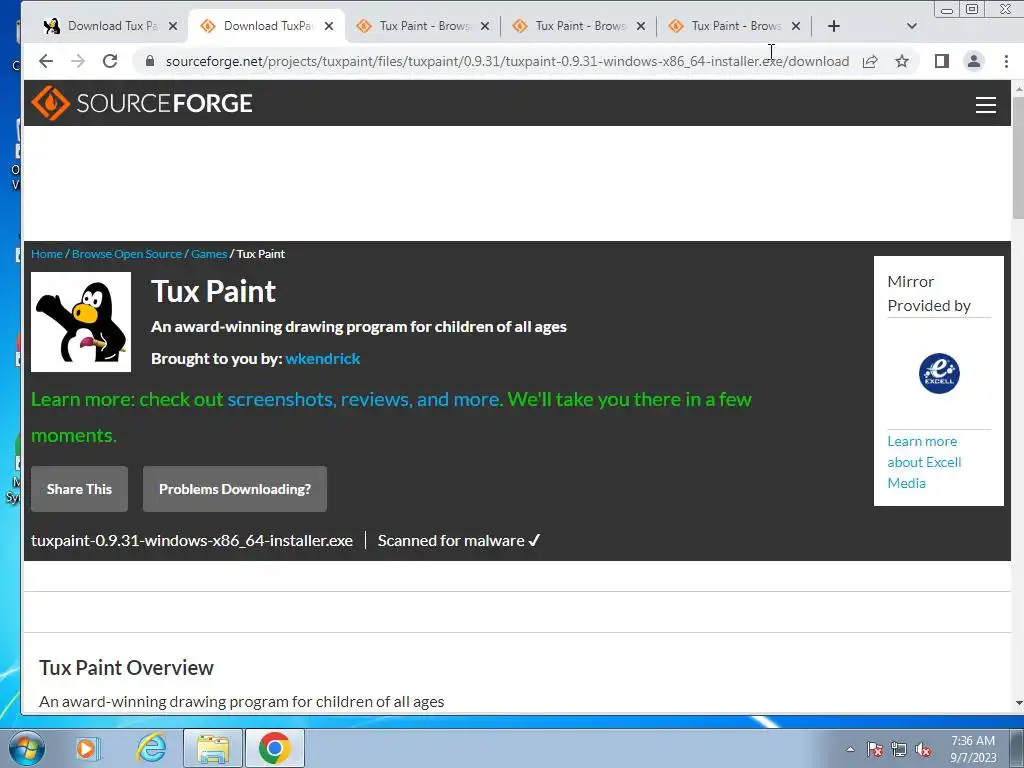Expand the tab search dropdown arrow
Screen dimensions: 1024x768
912,26
